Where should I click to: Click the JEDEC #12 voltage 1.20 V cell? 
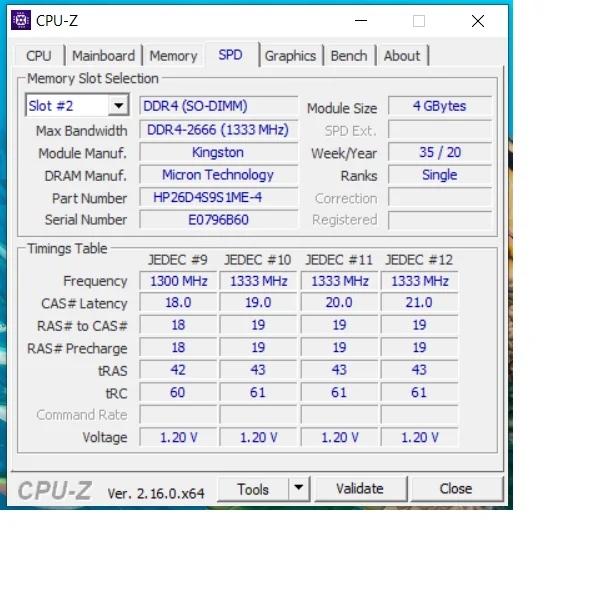tap(419, 437)
